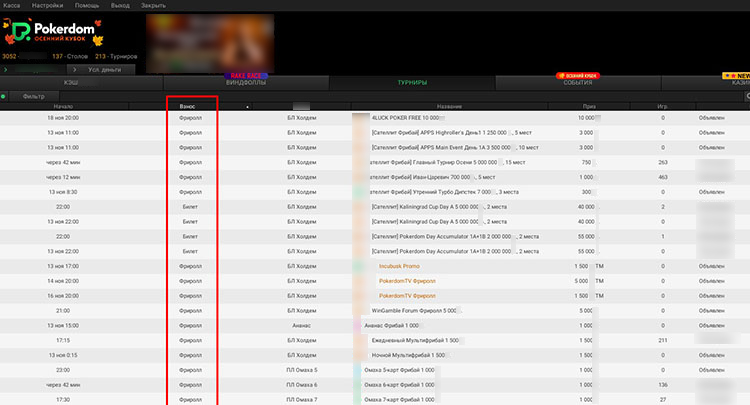Select Иван-Царевич 700 000 satellite row

(375, 177)
